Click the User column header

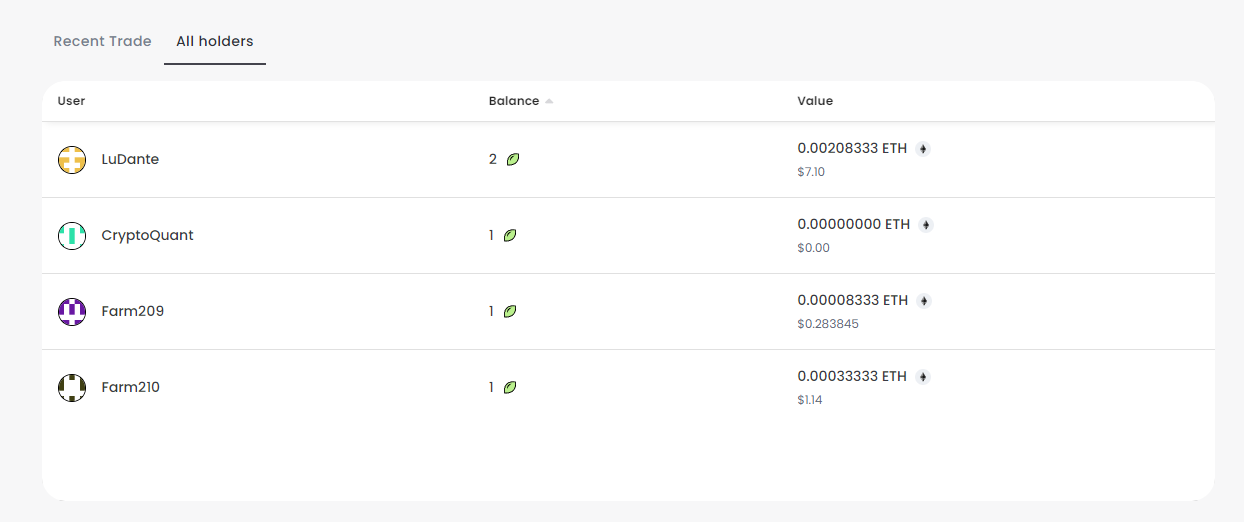(71, 101)
